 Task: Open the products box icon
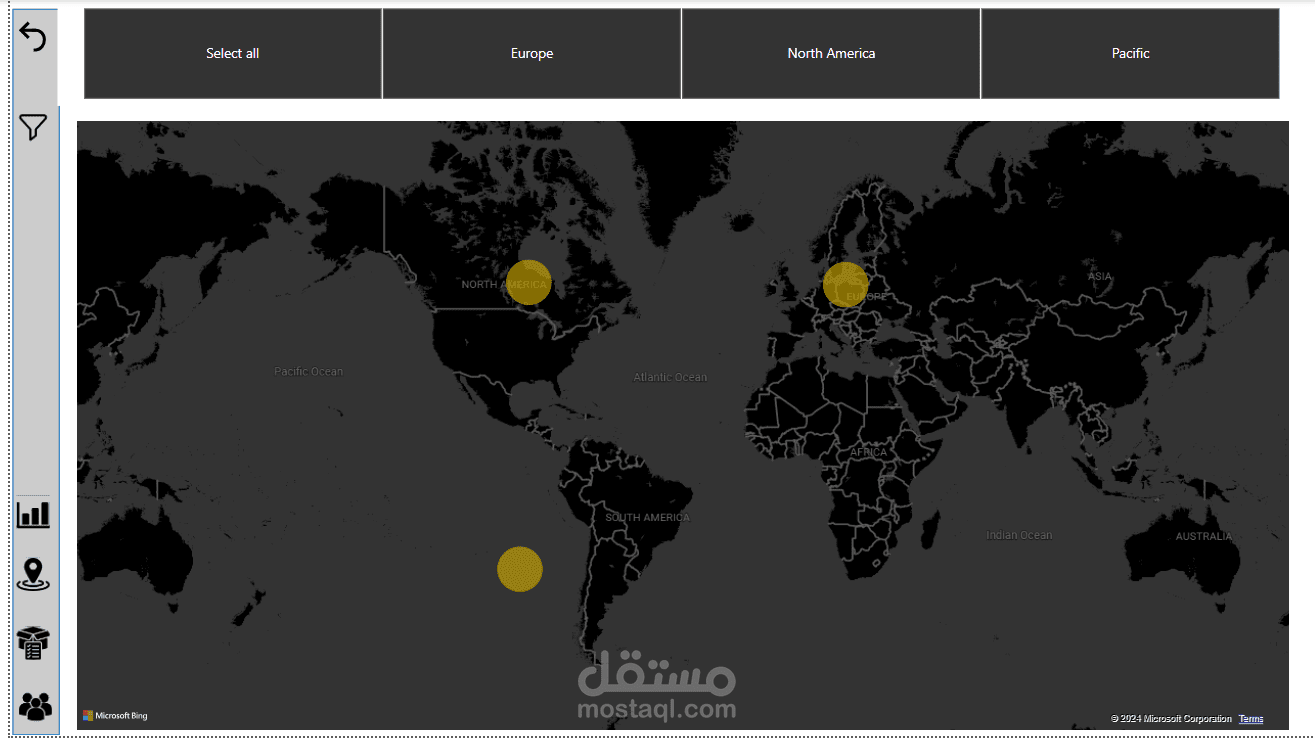33,643
